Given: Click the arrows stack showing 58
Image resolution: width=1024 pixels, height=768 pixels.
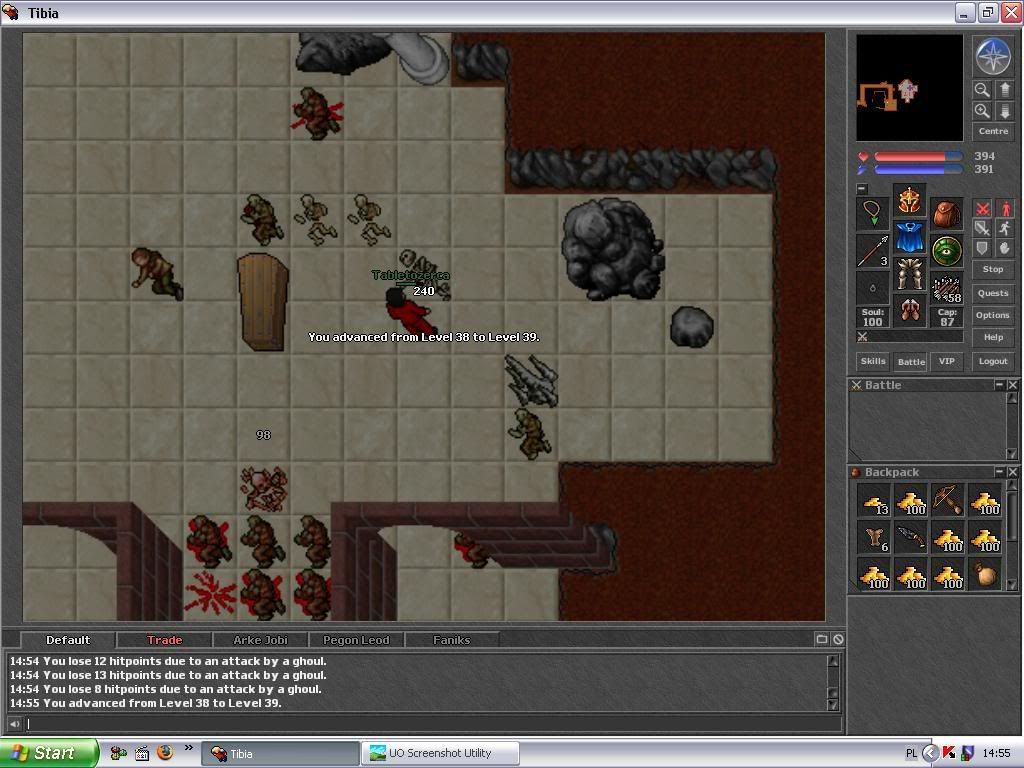Looking at the screenshot, I should pos(946,288).
